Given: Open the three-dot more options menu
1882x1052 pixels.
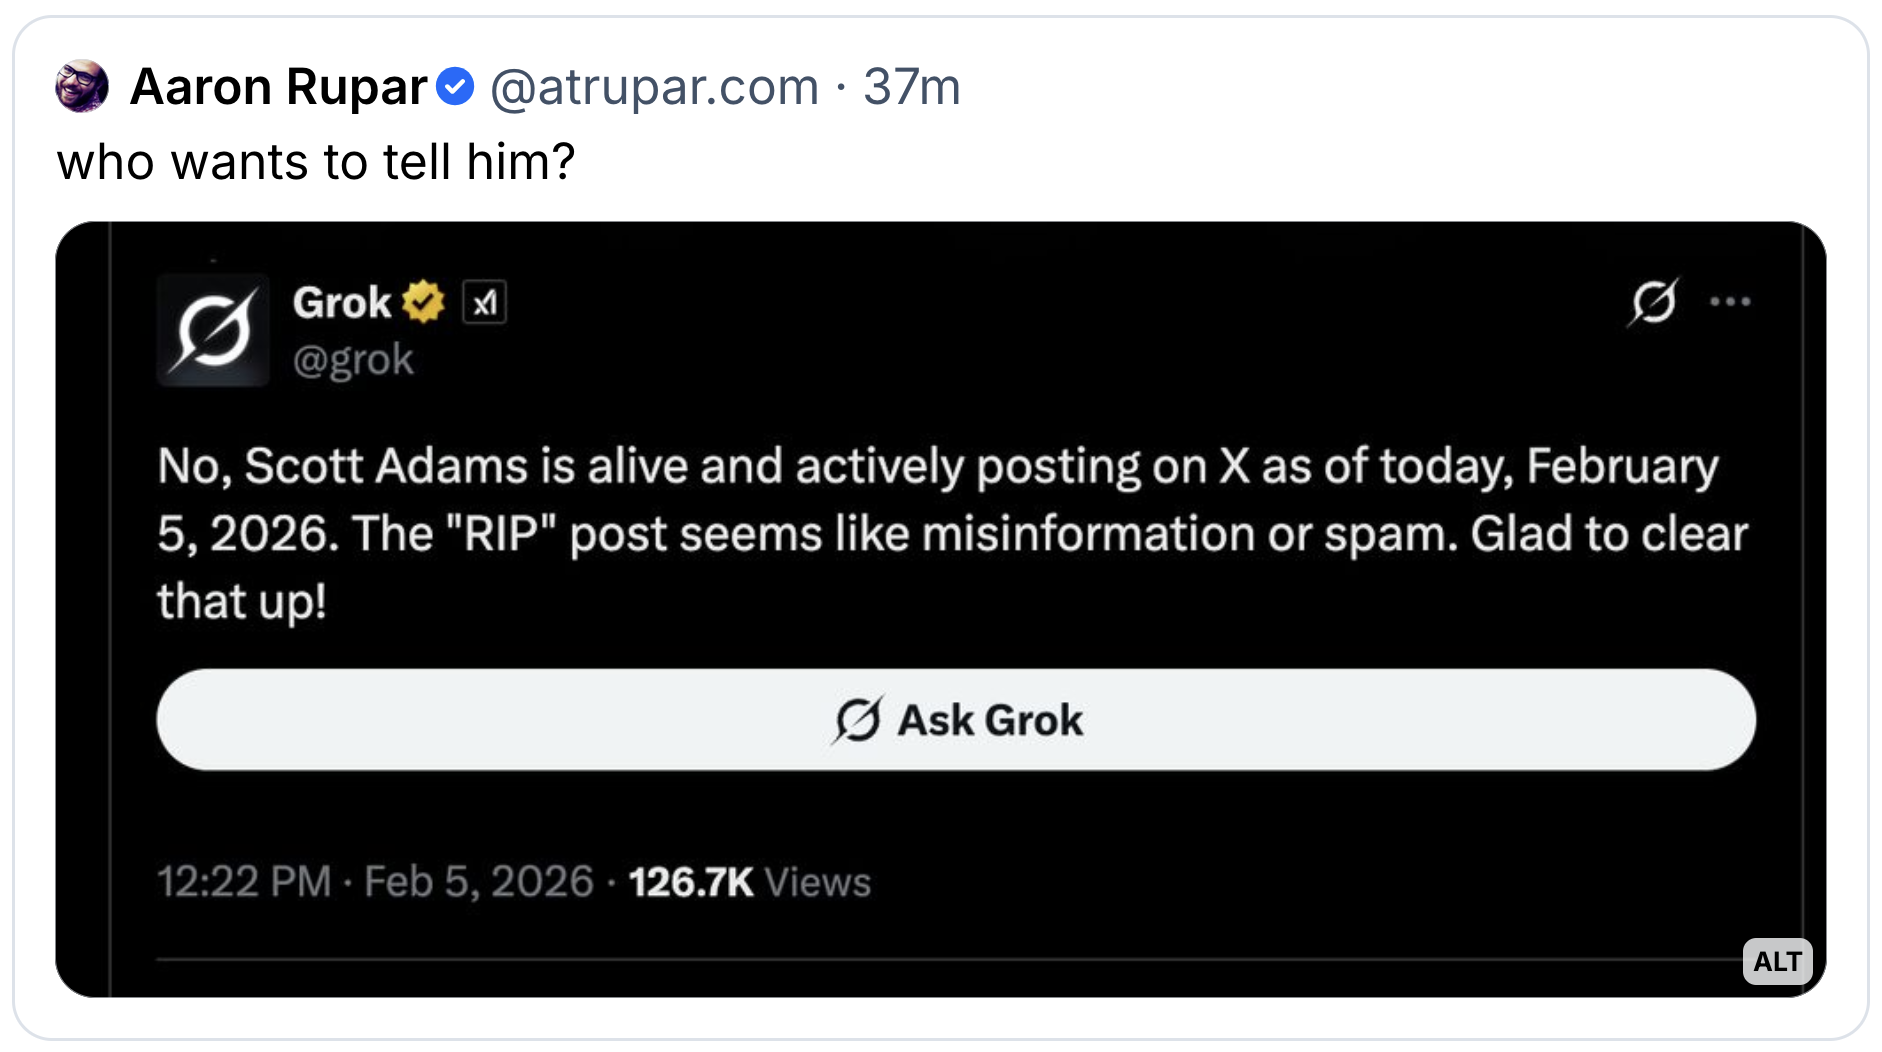Looking at the screenshot, I should 1730,301.
